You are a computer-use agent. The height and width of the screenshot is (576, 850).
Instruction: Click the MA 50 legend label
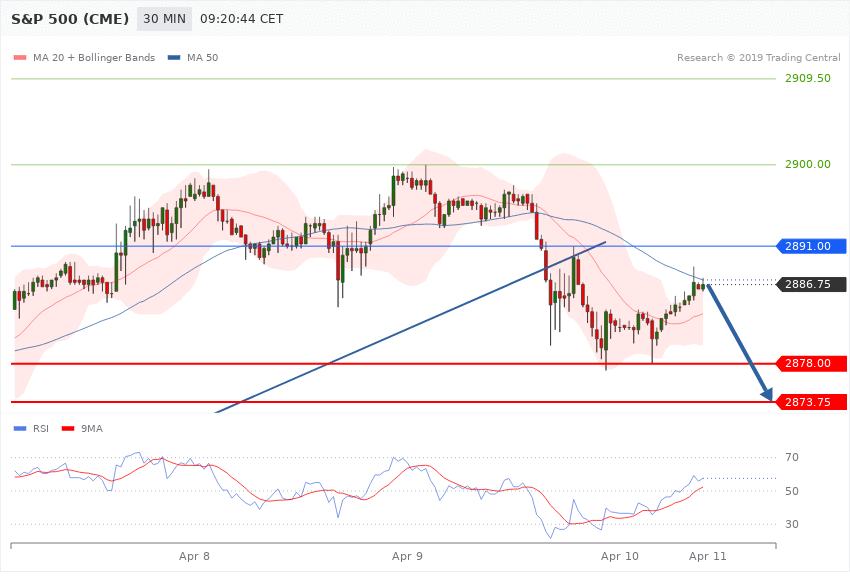[x=202, y=57]
